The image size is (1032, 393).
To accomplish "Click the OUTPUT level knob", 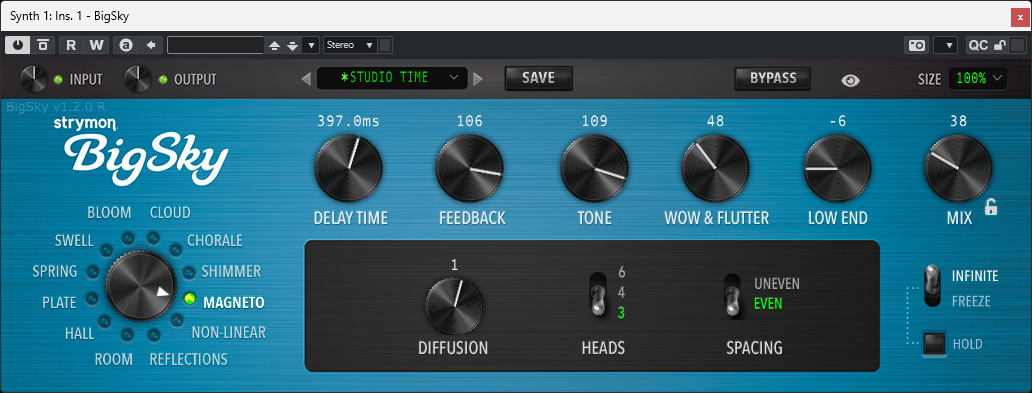I will pyautogui.click(x=138, y=79).
